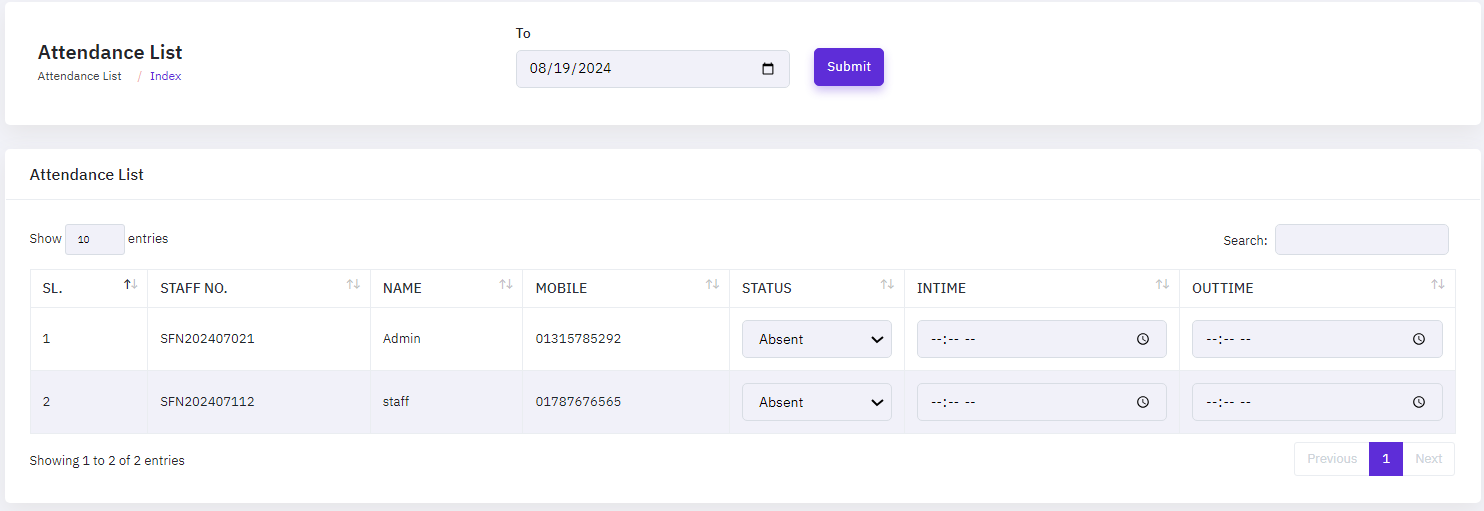
Task: Click the clock icon in Admin's INTIME field
Action: (1143, 339)
